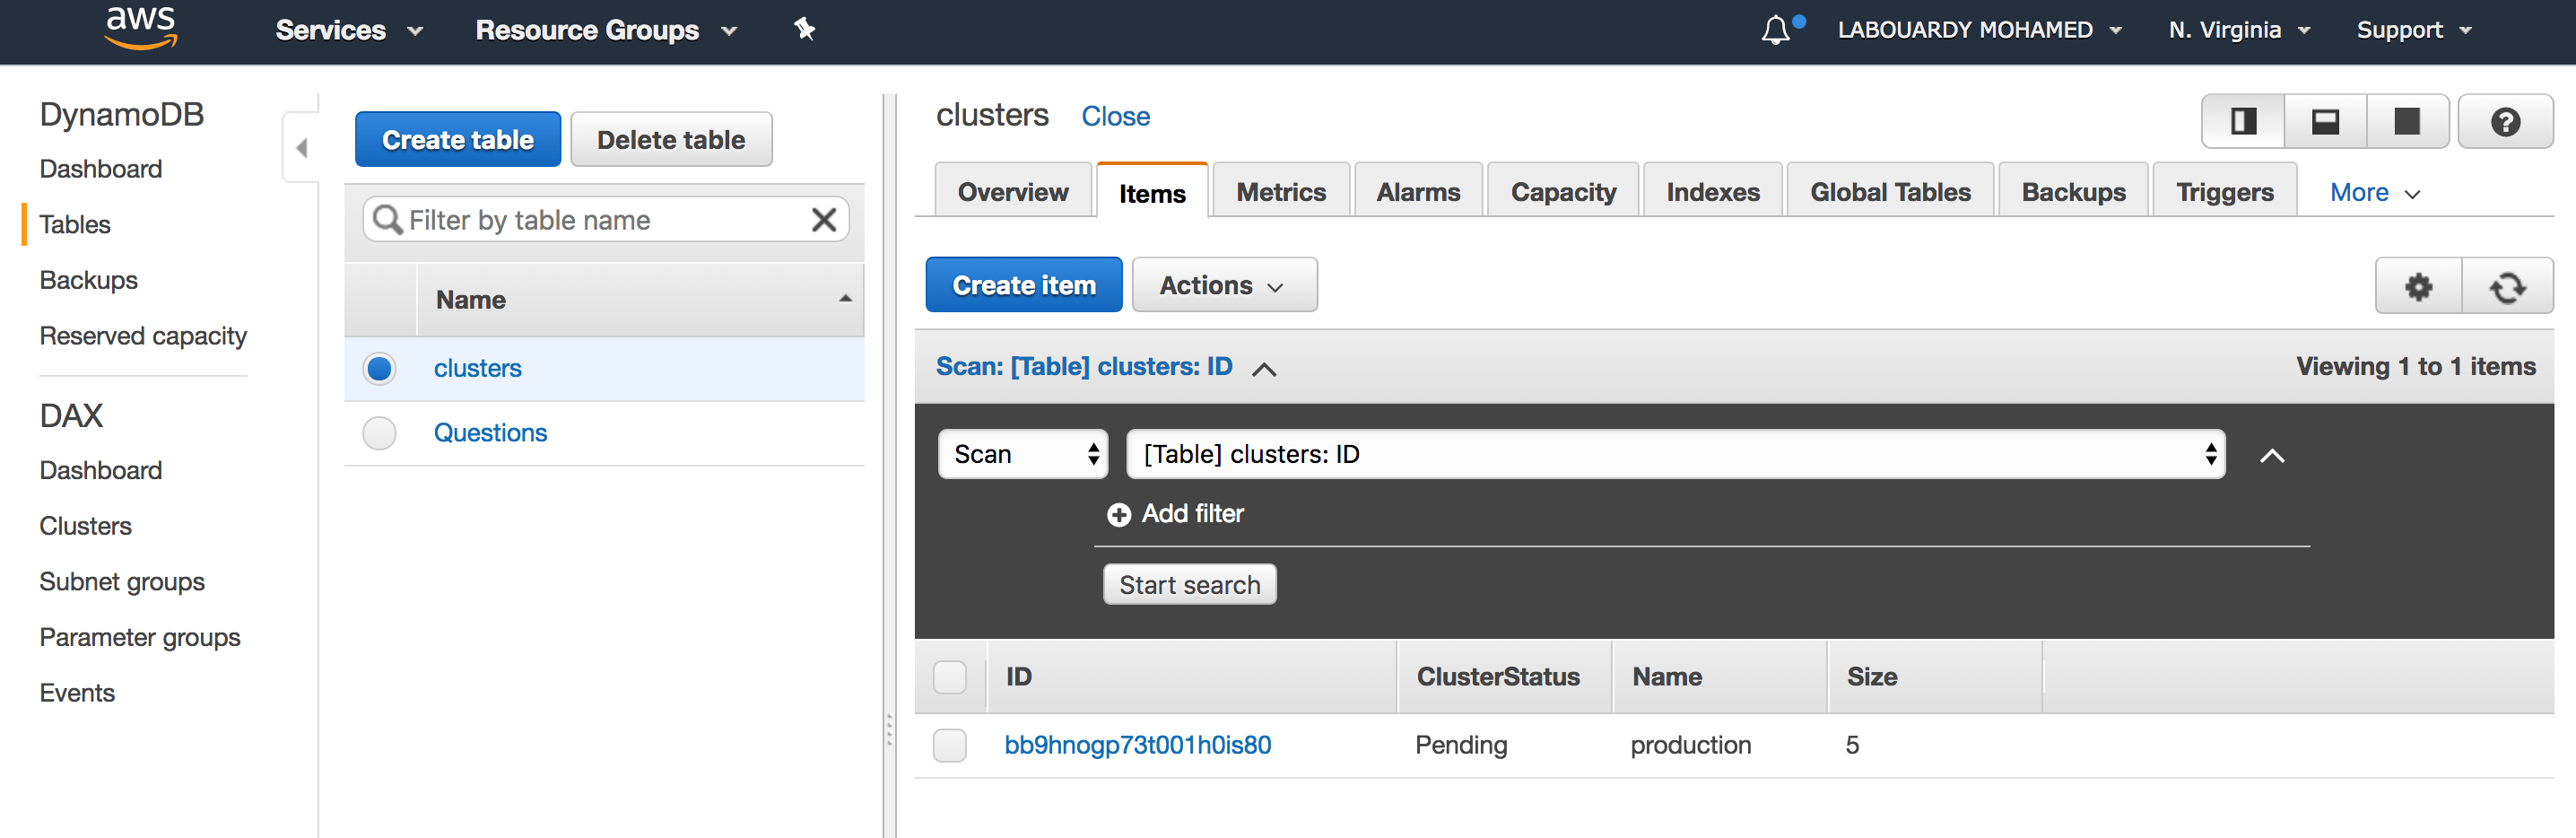This screenshot has height=838, width=2576.
Task: Open Reserved capacity in sidebar
Action: [x=143, y=336]
